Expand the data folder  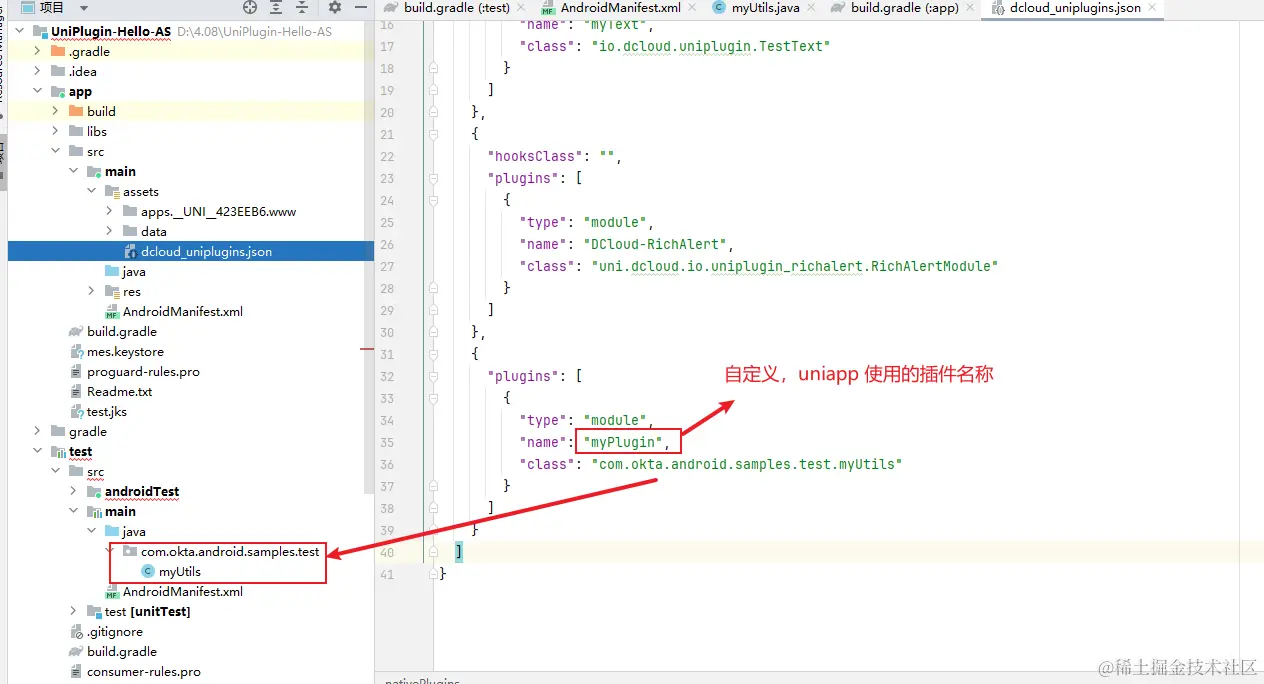tap(110, 231)
